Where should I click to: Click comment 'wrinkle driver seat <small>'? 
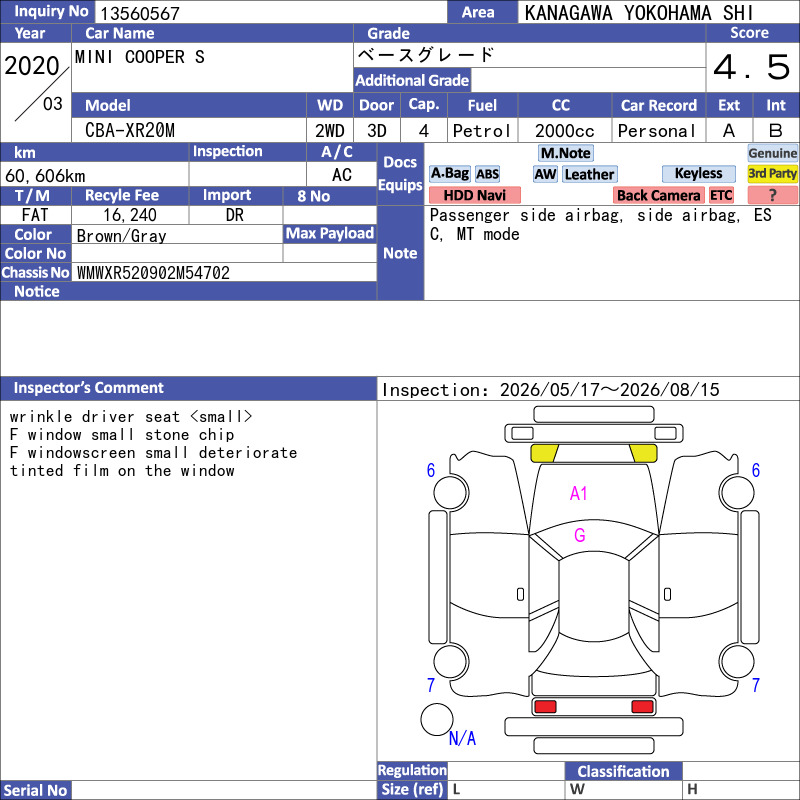[x=131, y=417]
